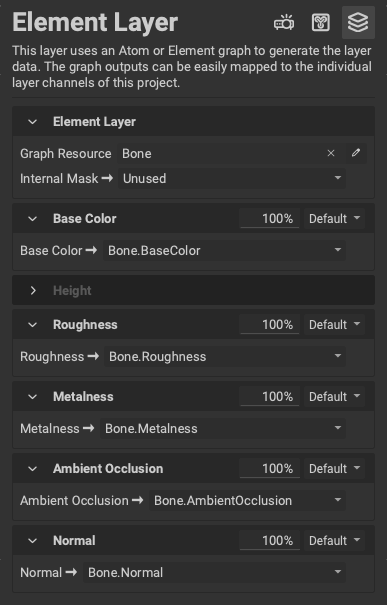Click the Graph Resource Bone field
This screenshot has width=387, height=605.
pyautogui.click(x=220, y=154)
